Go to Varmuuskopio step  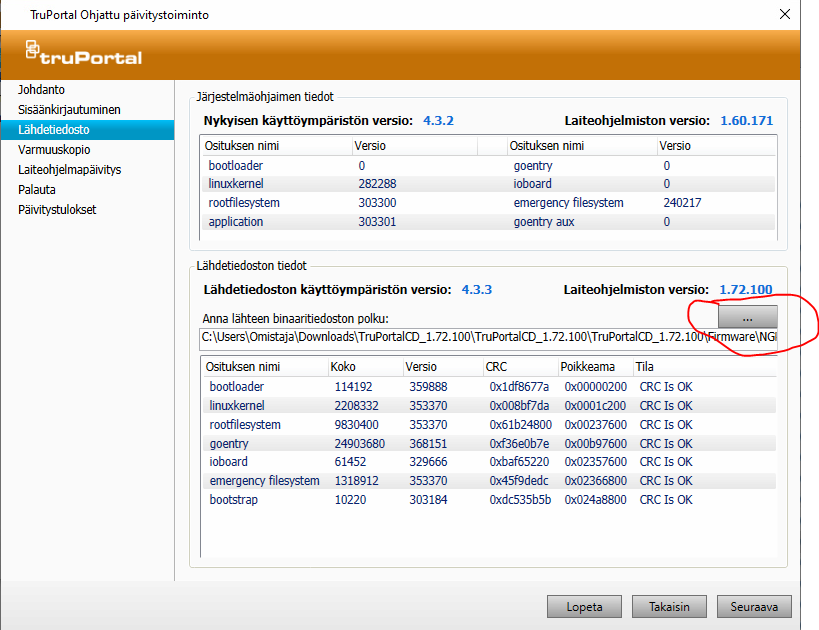click(54, 150)
